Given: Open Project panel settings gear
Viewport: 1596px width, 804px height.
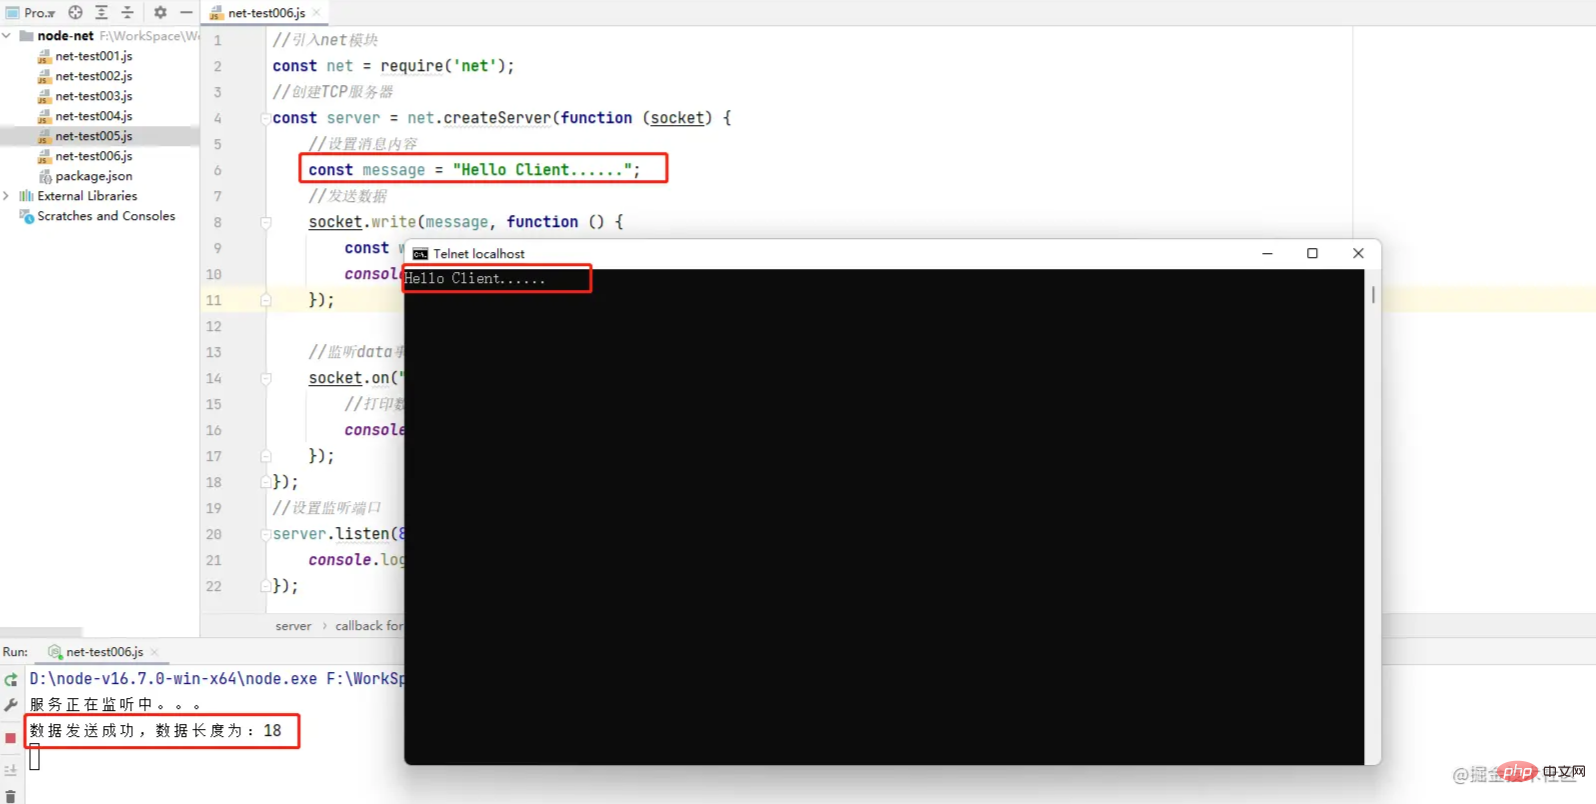Looking at the screenshot, I should click(x=160, y=13).
